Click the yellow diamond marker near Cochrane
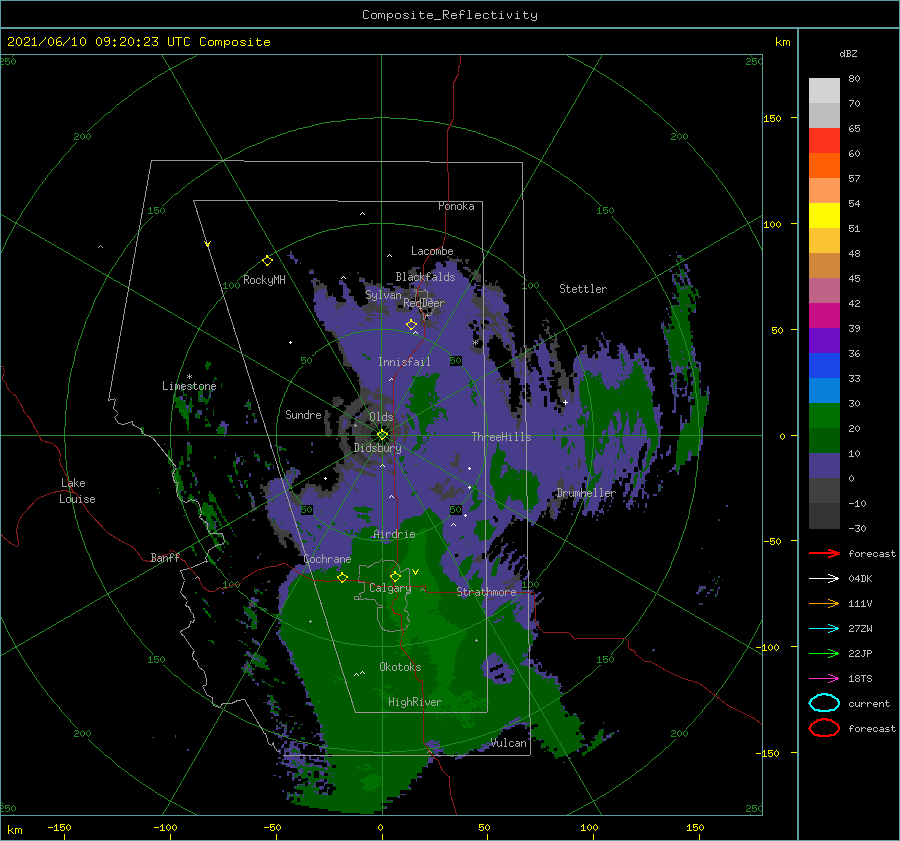This screenshot has height=841, width=900. point(342,577)
